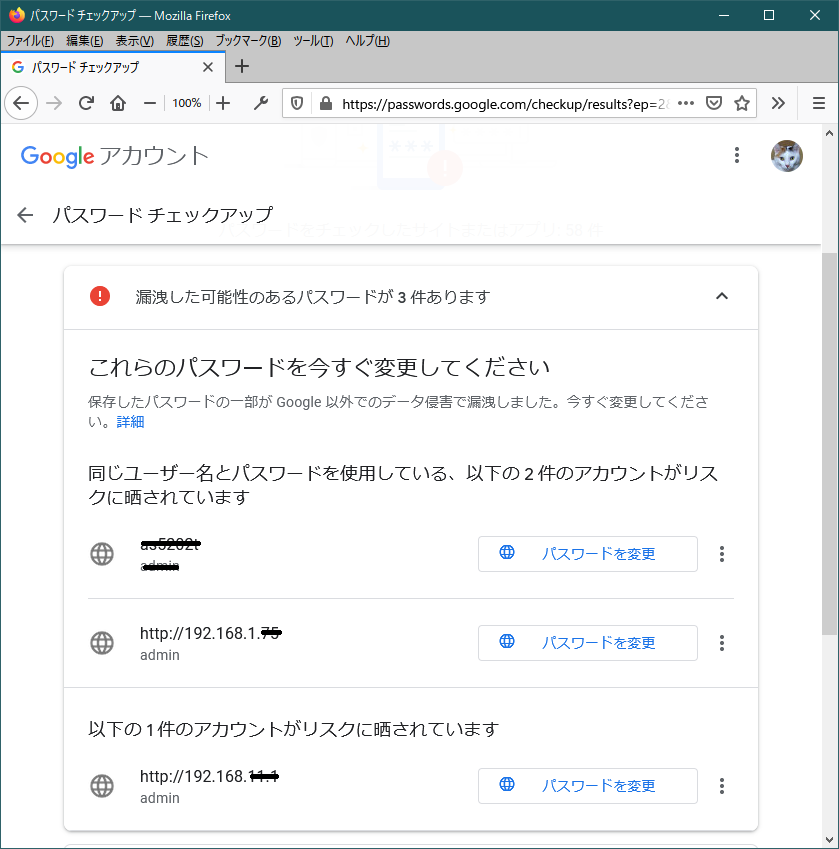
Task: Open the Firefox home page
Action: [x=118, y=103]
